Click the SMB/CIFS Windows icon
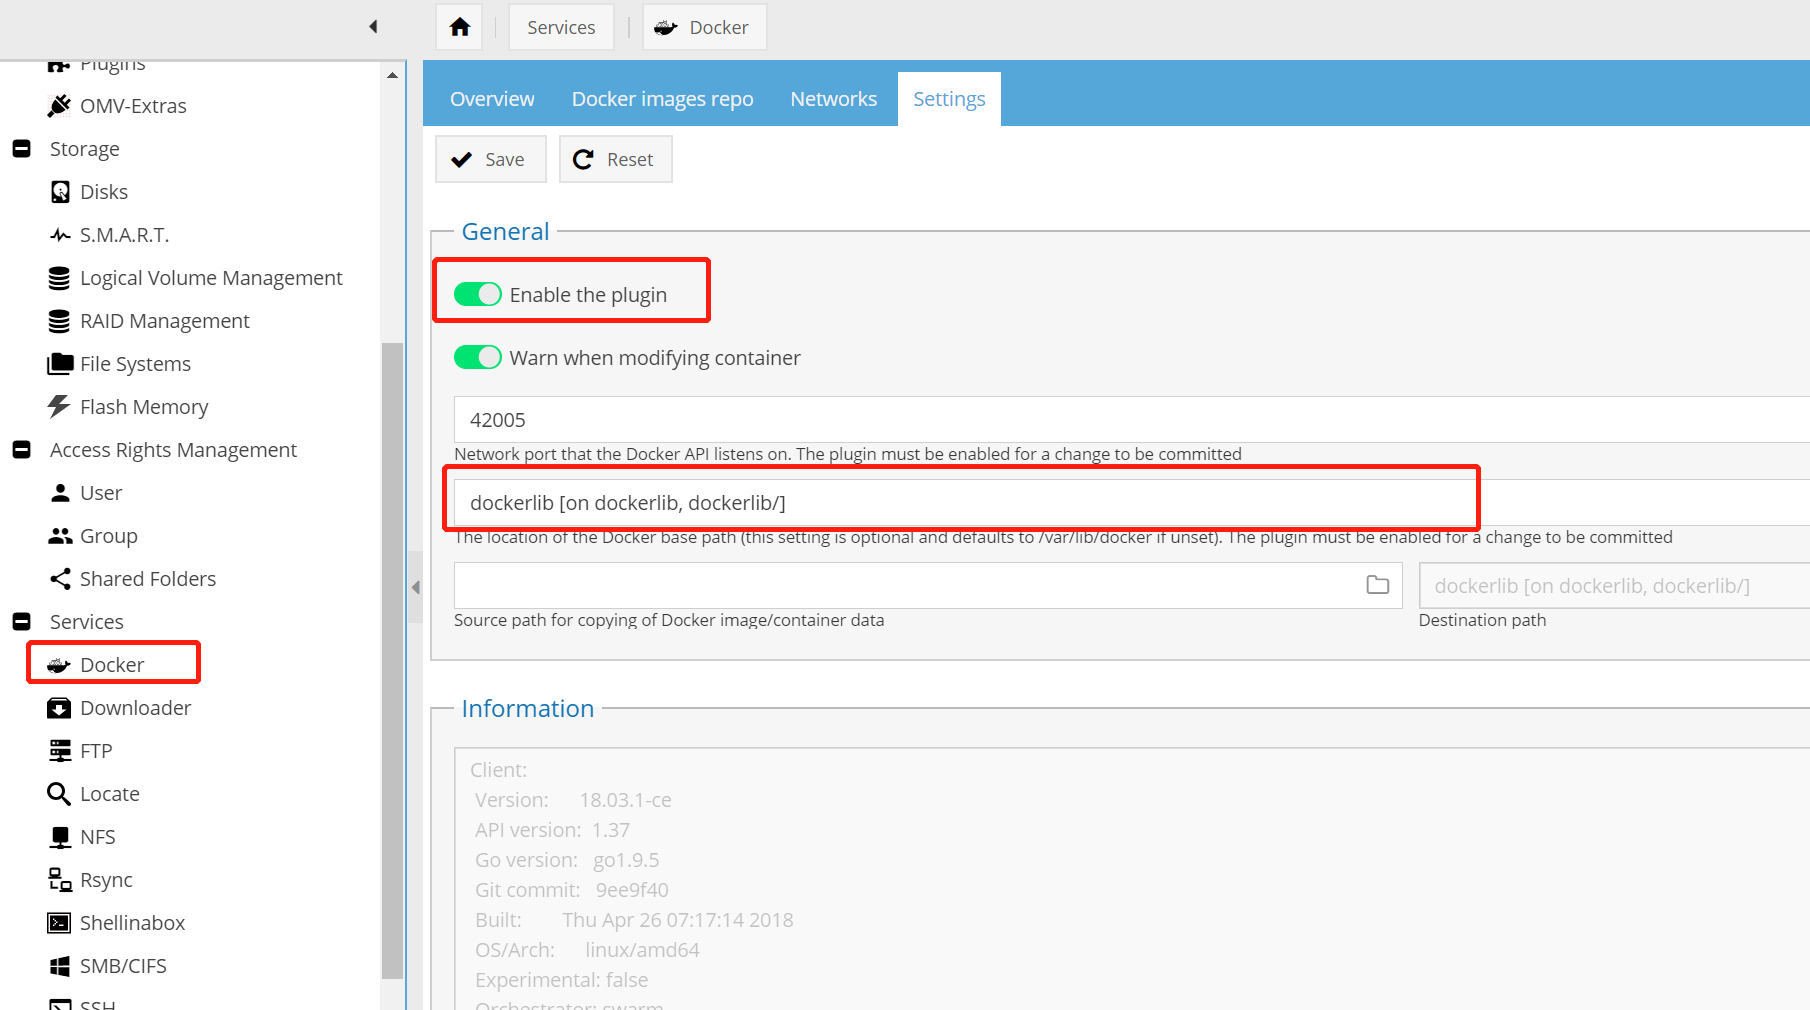Image resolution: width=1810 pixels, height=1010 pixels. pos(60,966)
